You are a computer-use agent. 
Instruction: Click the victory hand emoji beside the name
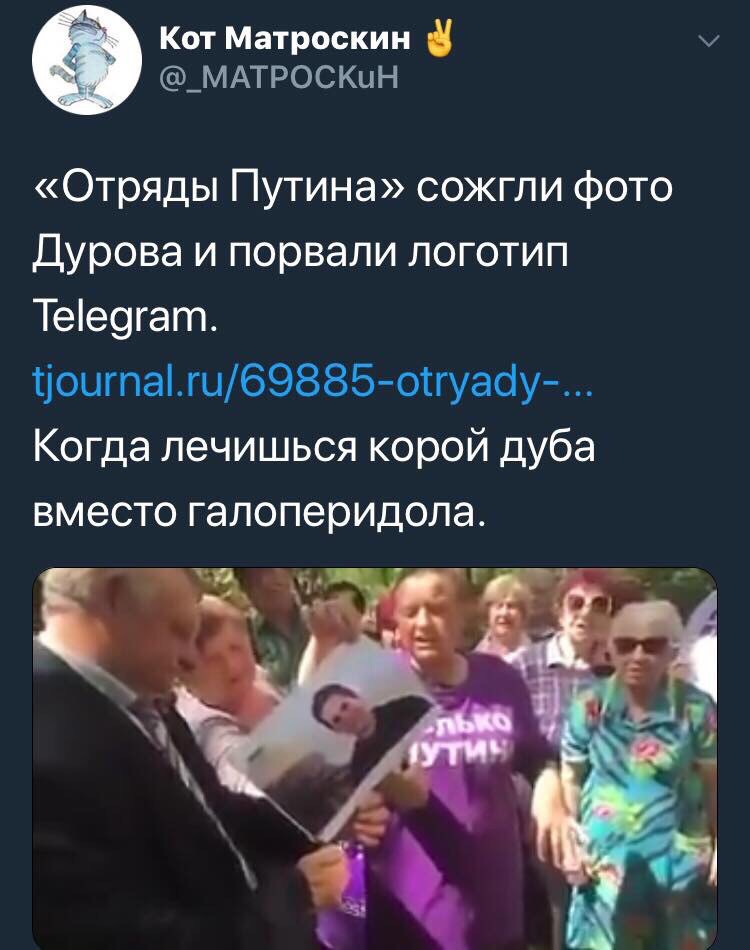coord(439,38)
